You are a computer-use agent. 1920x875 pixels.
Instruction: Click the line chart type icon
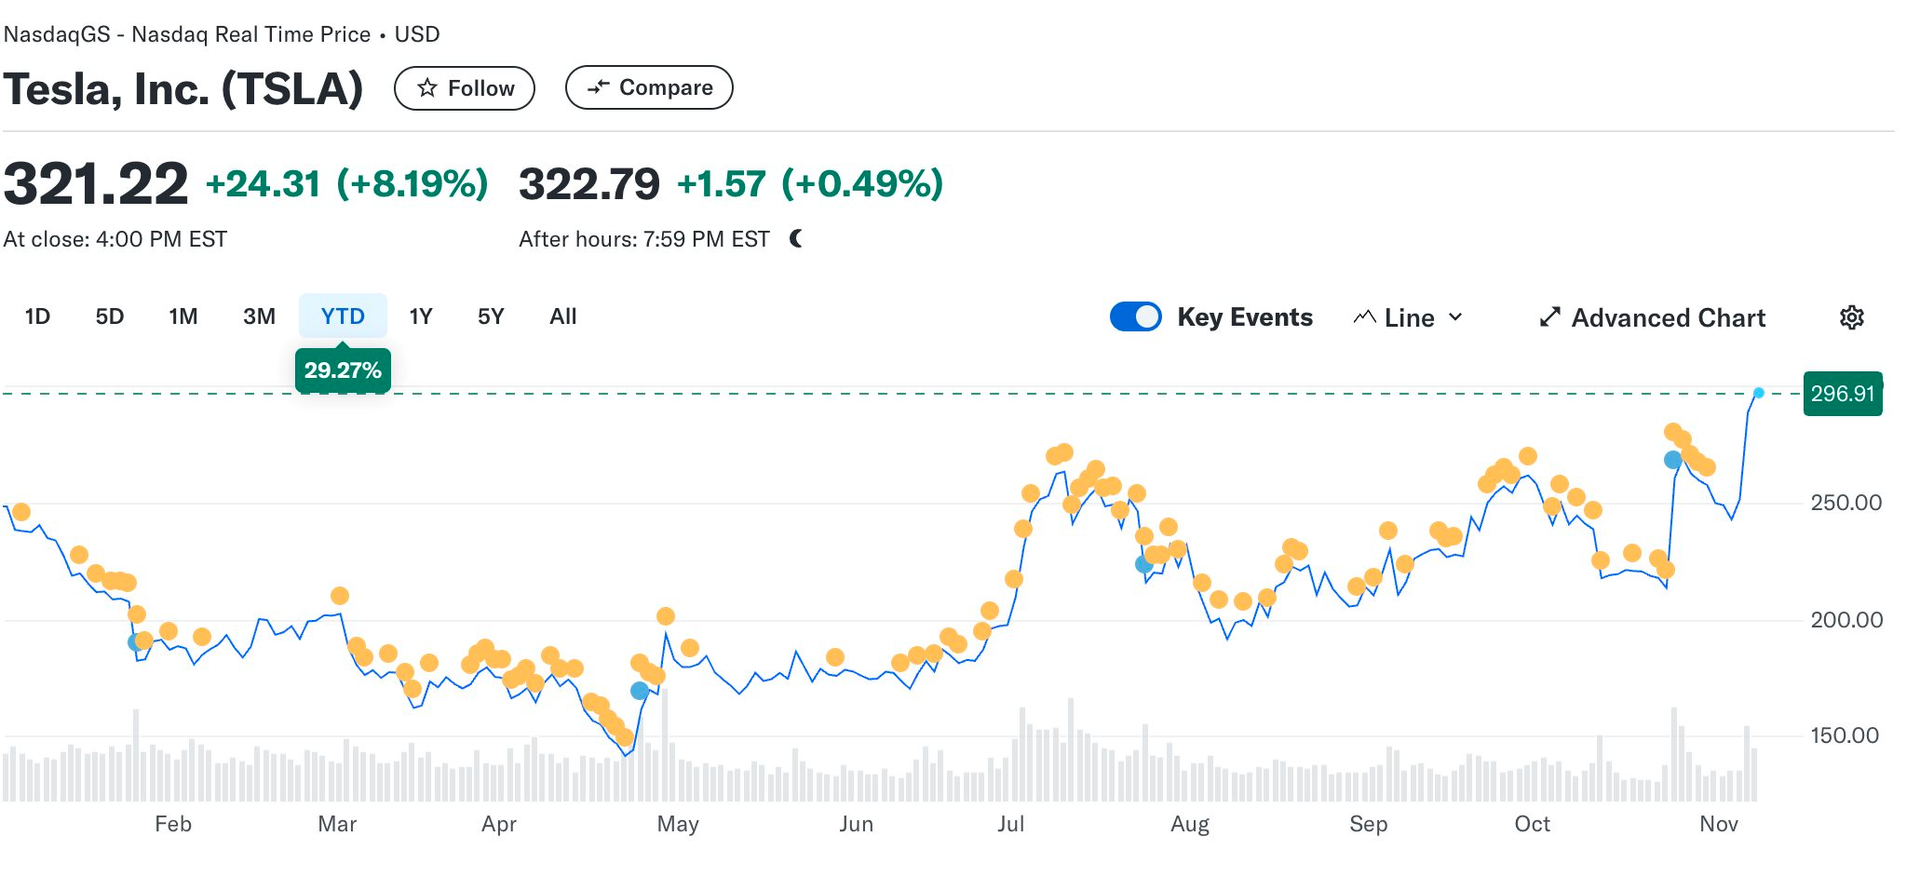1364,318
